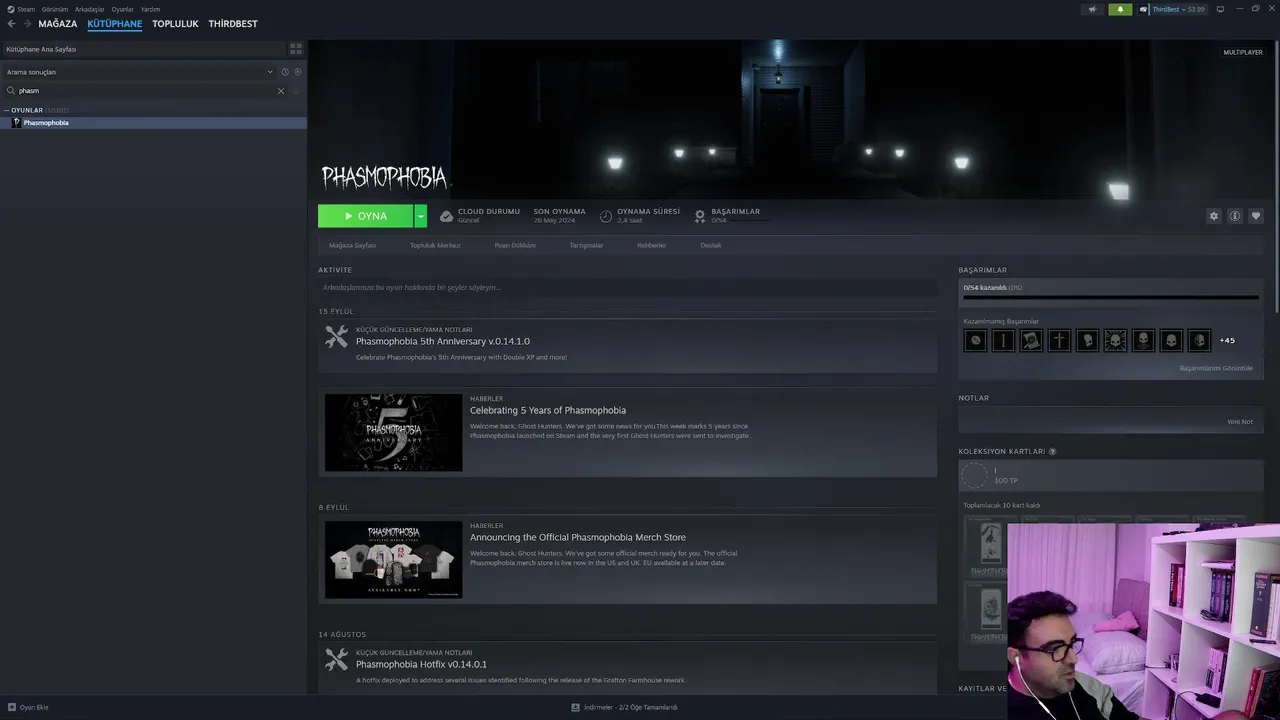This screenshot has height=720, width=1280.
Task: Click the green OYNA play button
Action: (x=365, y=216)
